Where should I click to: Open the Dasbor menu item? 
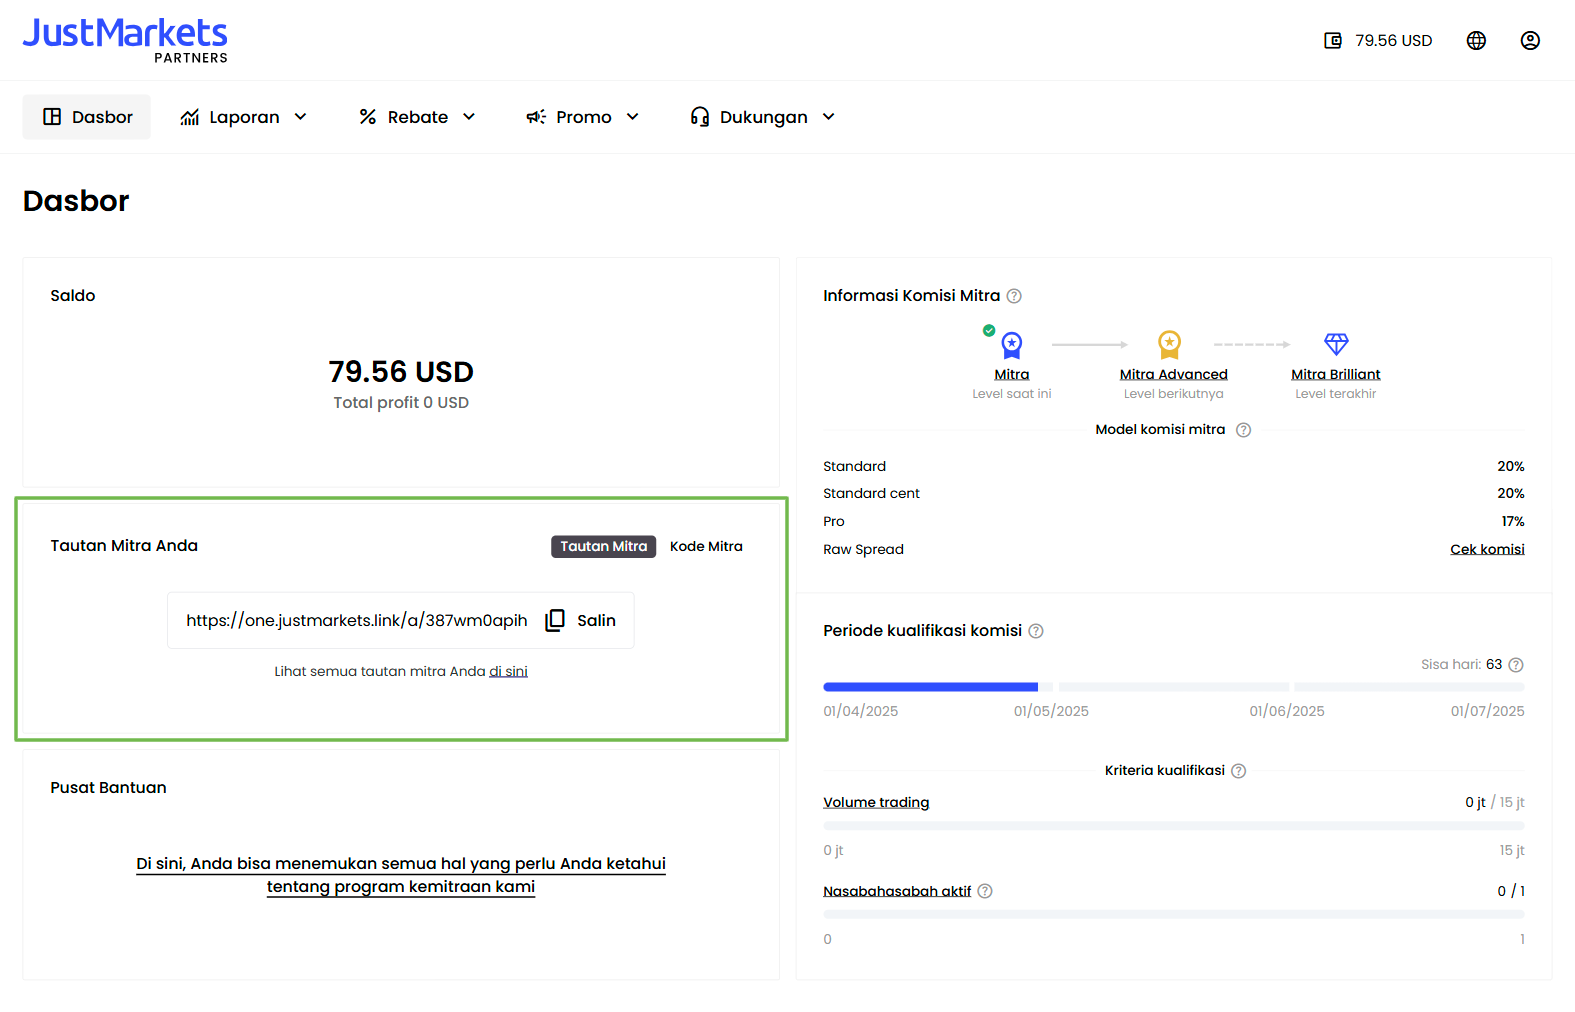[87, 117]
